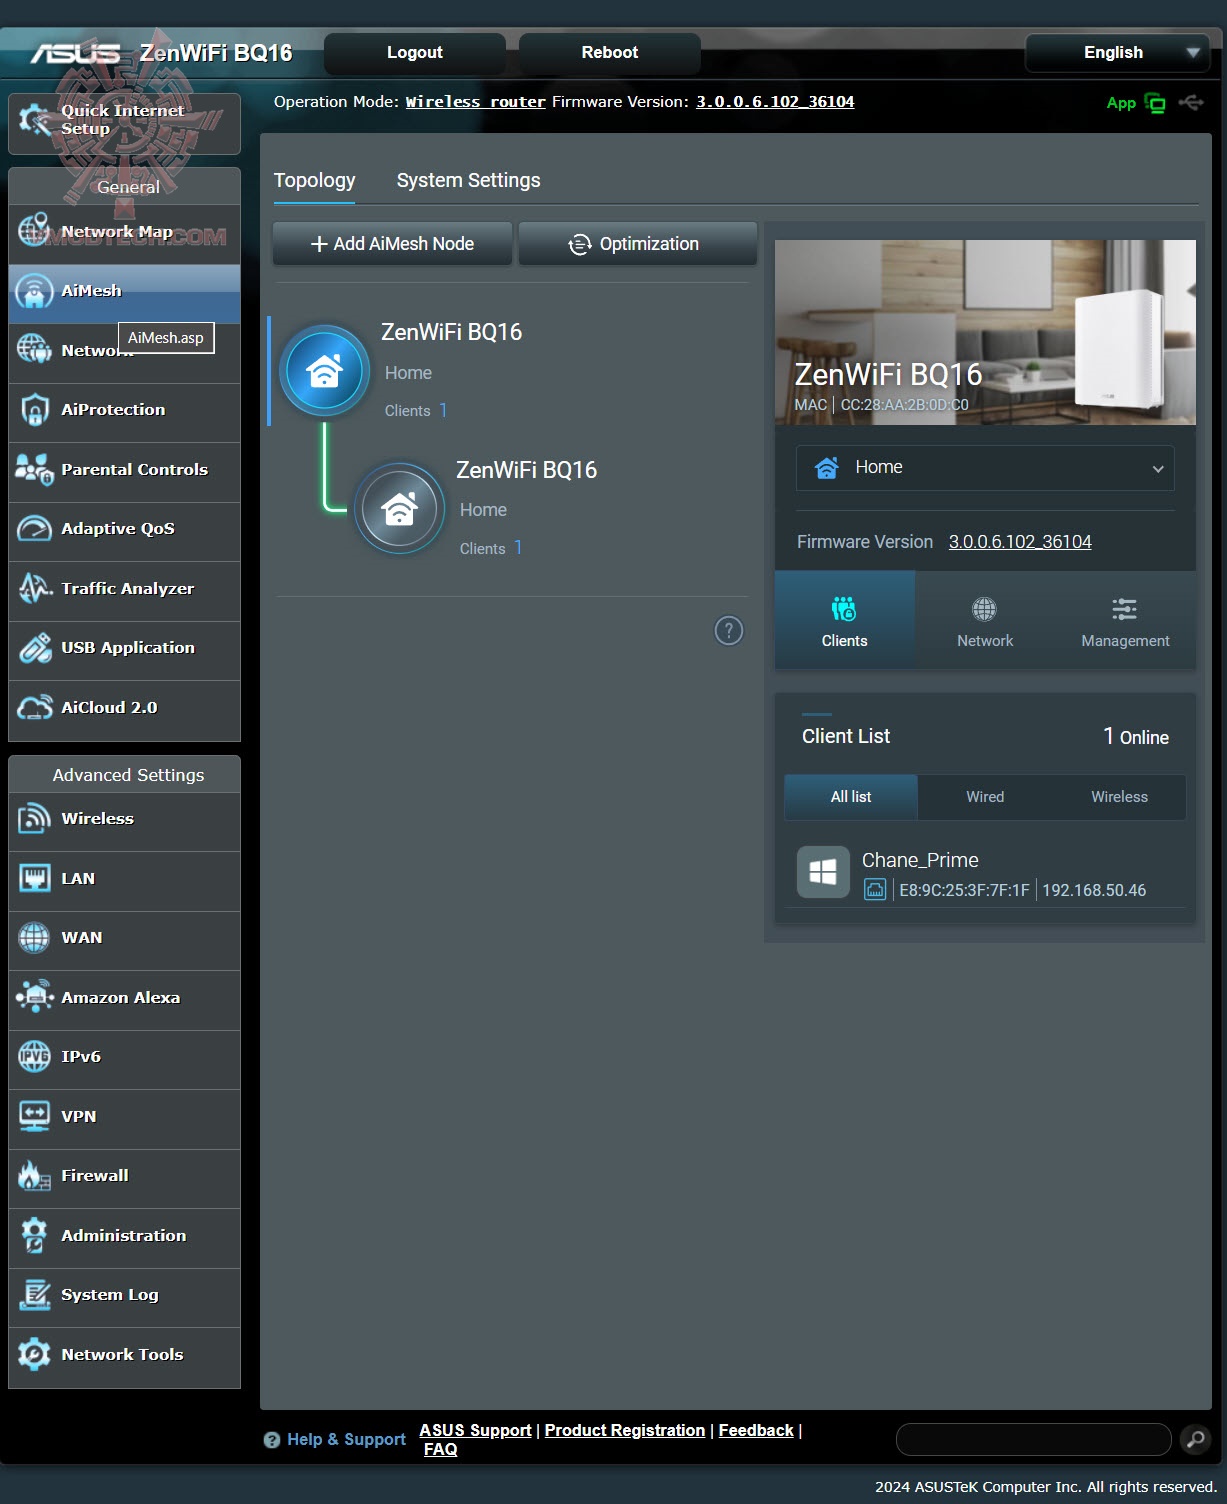Switch to the Wired client filter

click(984, 797)
